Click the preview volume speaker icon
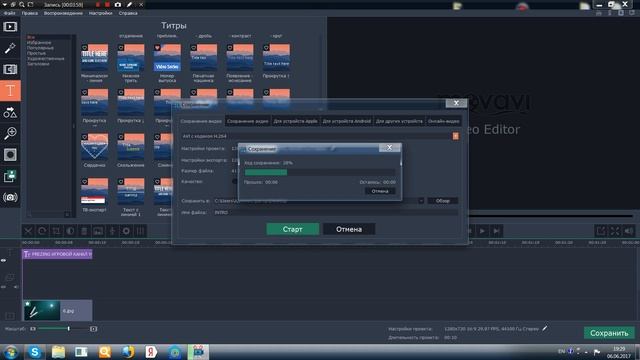This screenshot has width=640, height=360. coord(629,231)
